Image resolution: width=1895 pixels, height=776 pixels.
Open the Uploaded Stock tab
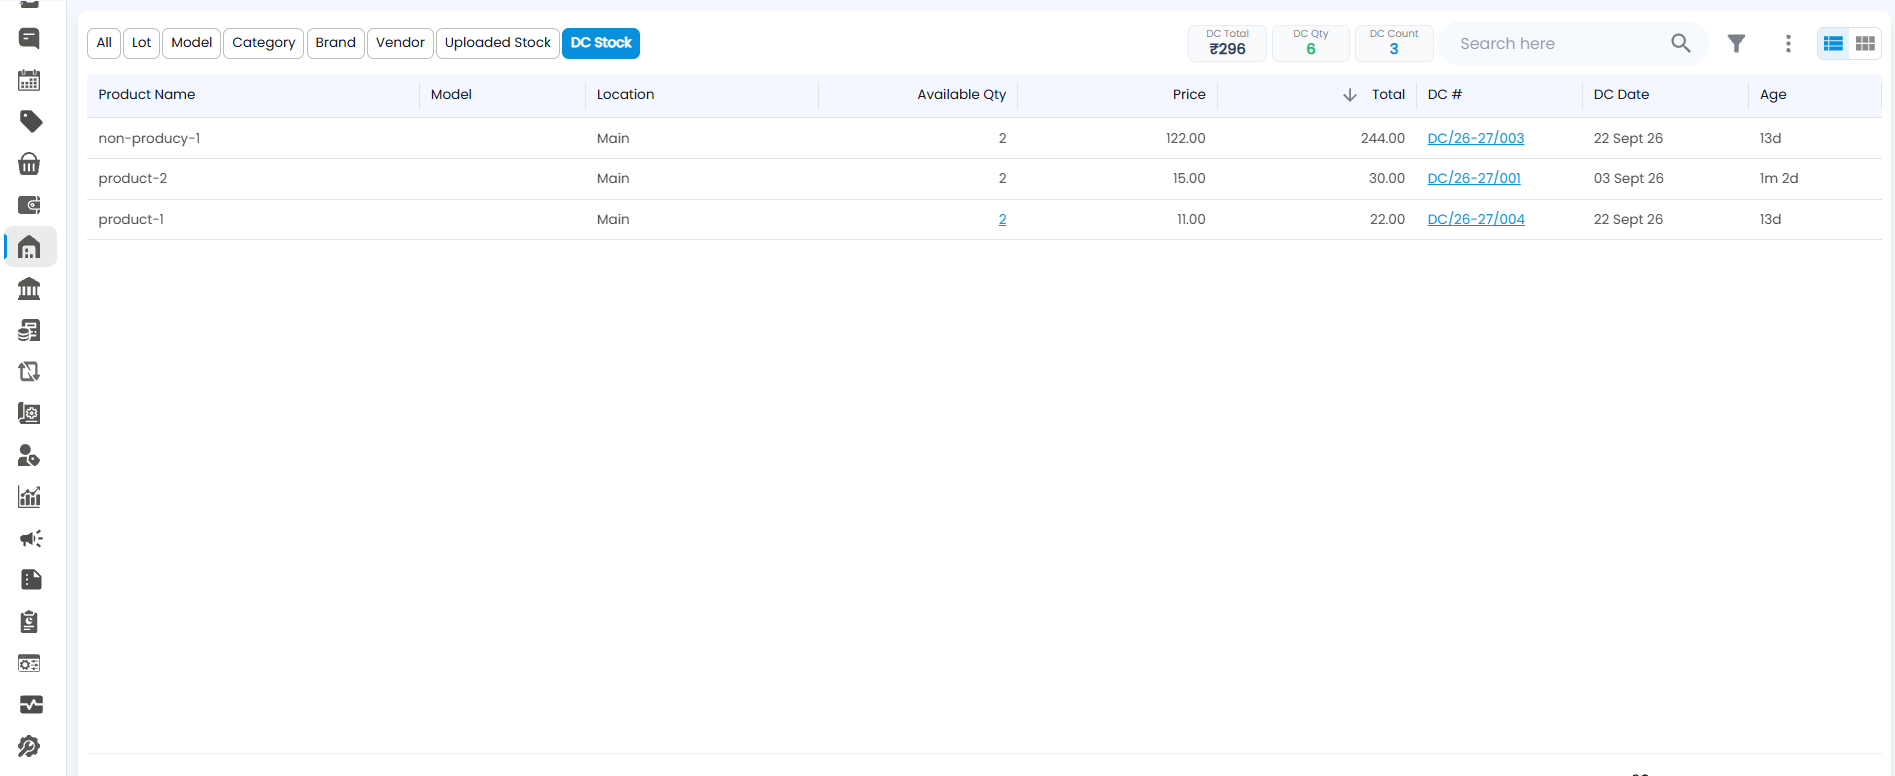coord(498,43)
